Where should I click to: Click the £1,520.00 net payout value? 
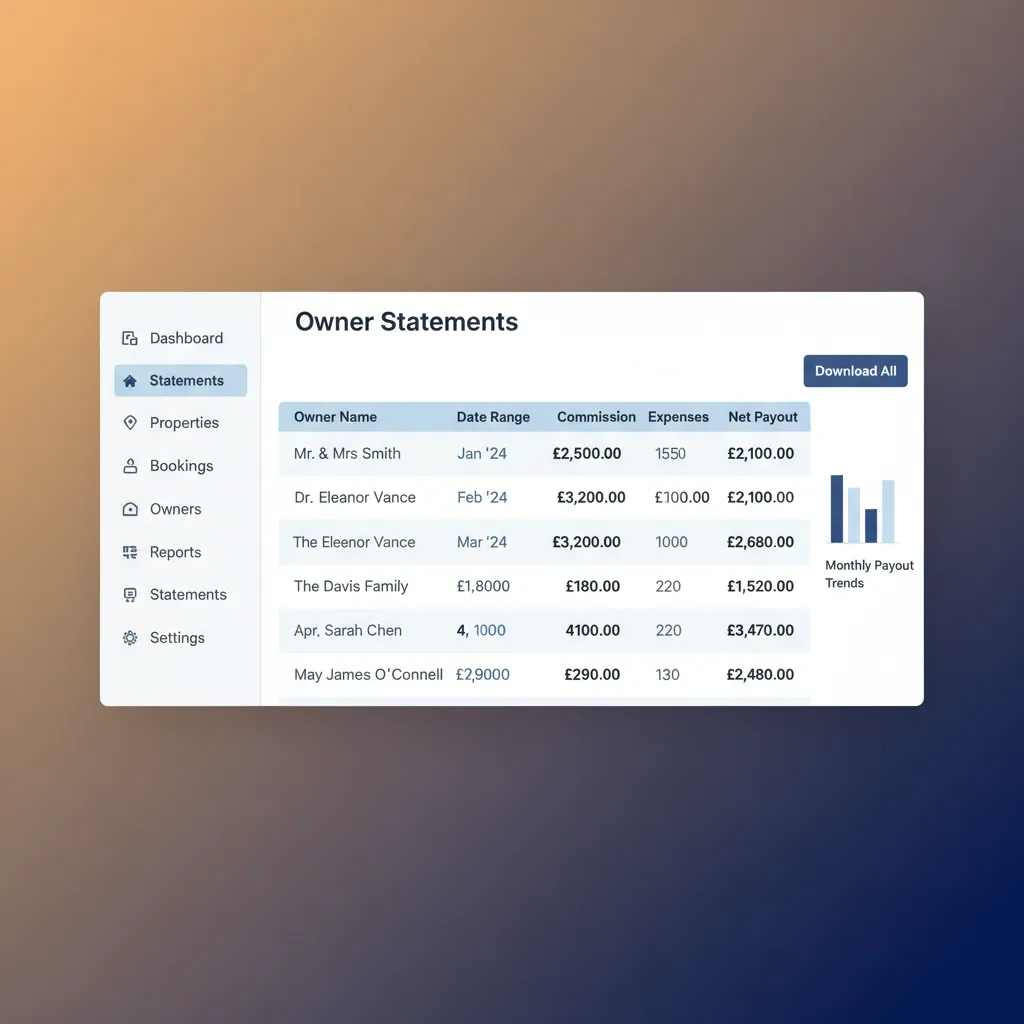[x=760, y=586]
